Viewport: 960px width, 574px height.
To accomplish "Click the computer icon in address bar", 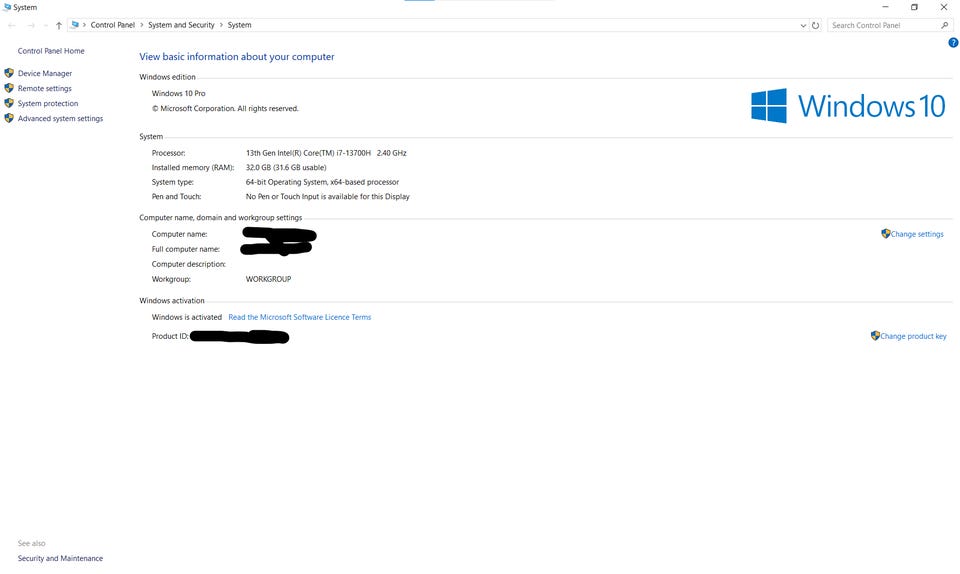I will click(x=75, y=25).
